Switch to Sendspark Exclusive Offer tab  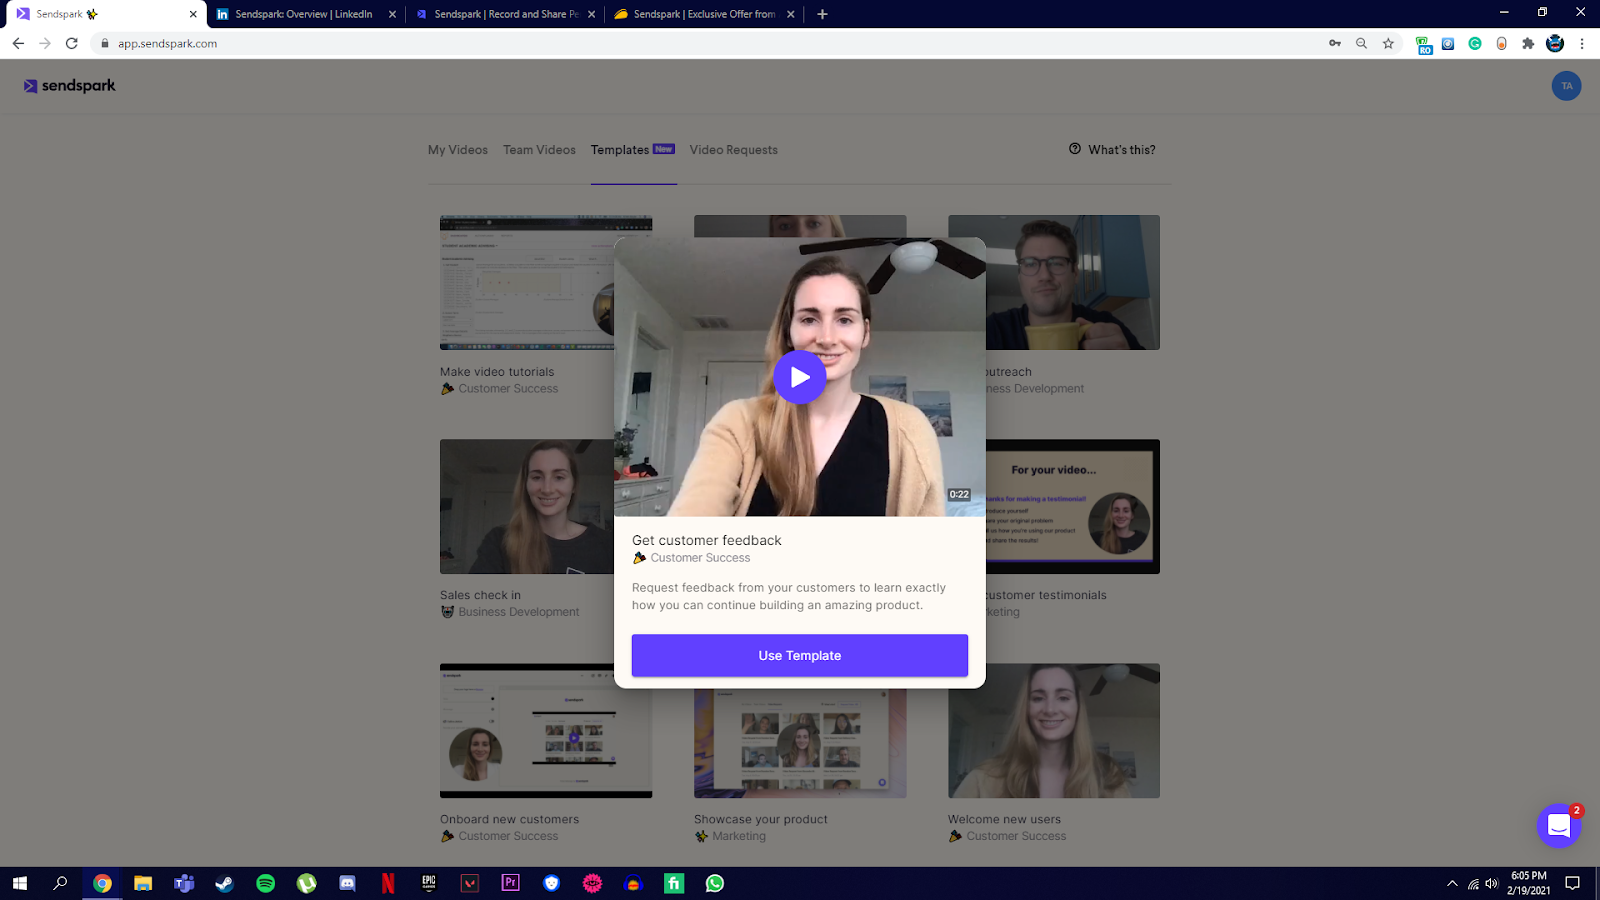point(704,14)
